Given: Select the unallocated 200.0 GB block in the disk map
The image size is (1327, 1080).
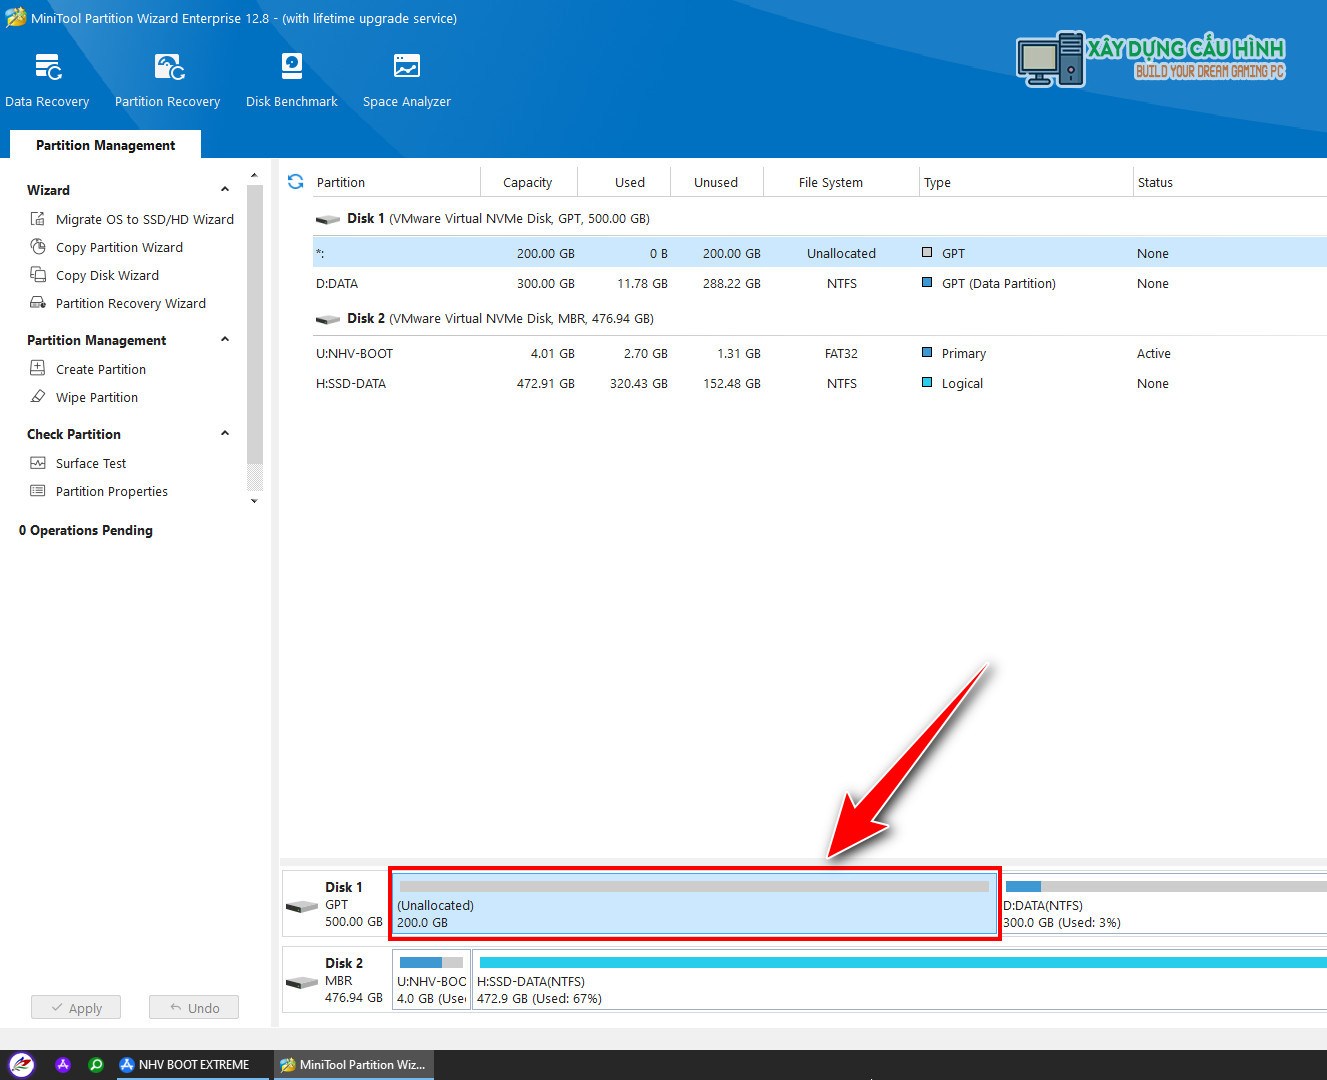Looking at the screenshot, I should point(694,903).
